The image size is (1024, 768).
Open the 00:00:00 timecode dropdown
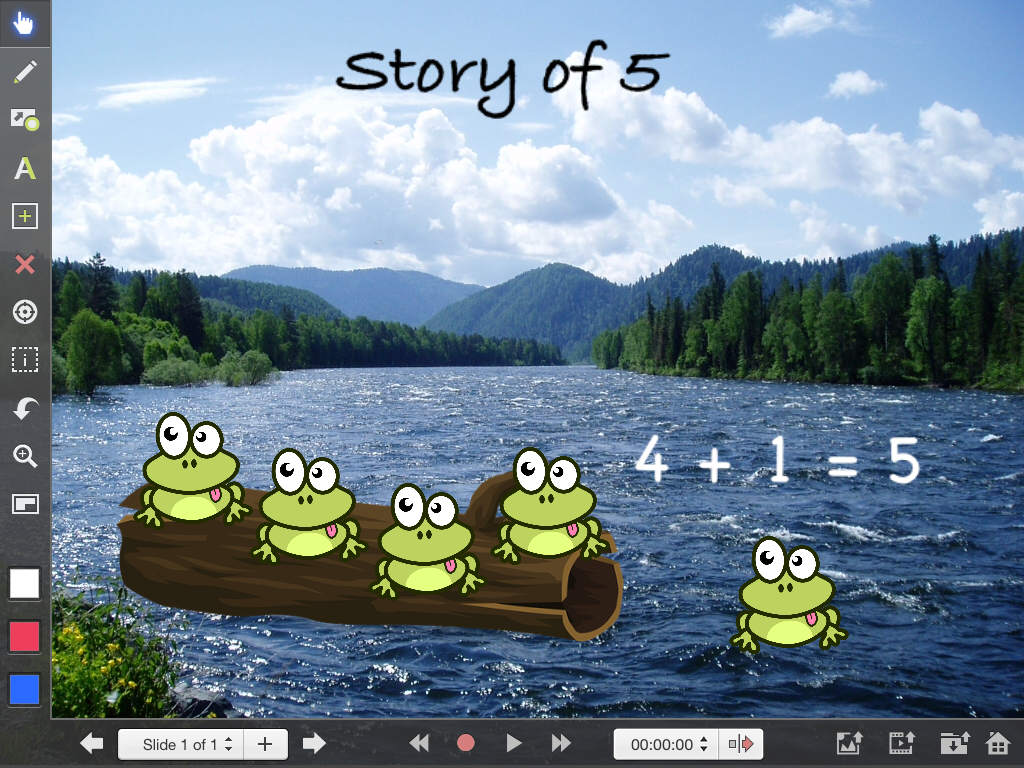coord(666,744)
